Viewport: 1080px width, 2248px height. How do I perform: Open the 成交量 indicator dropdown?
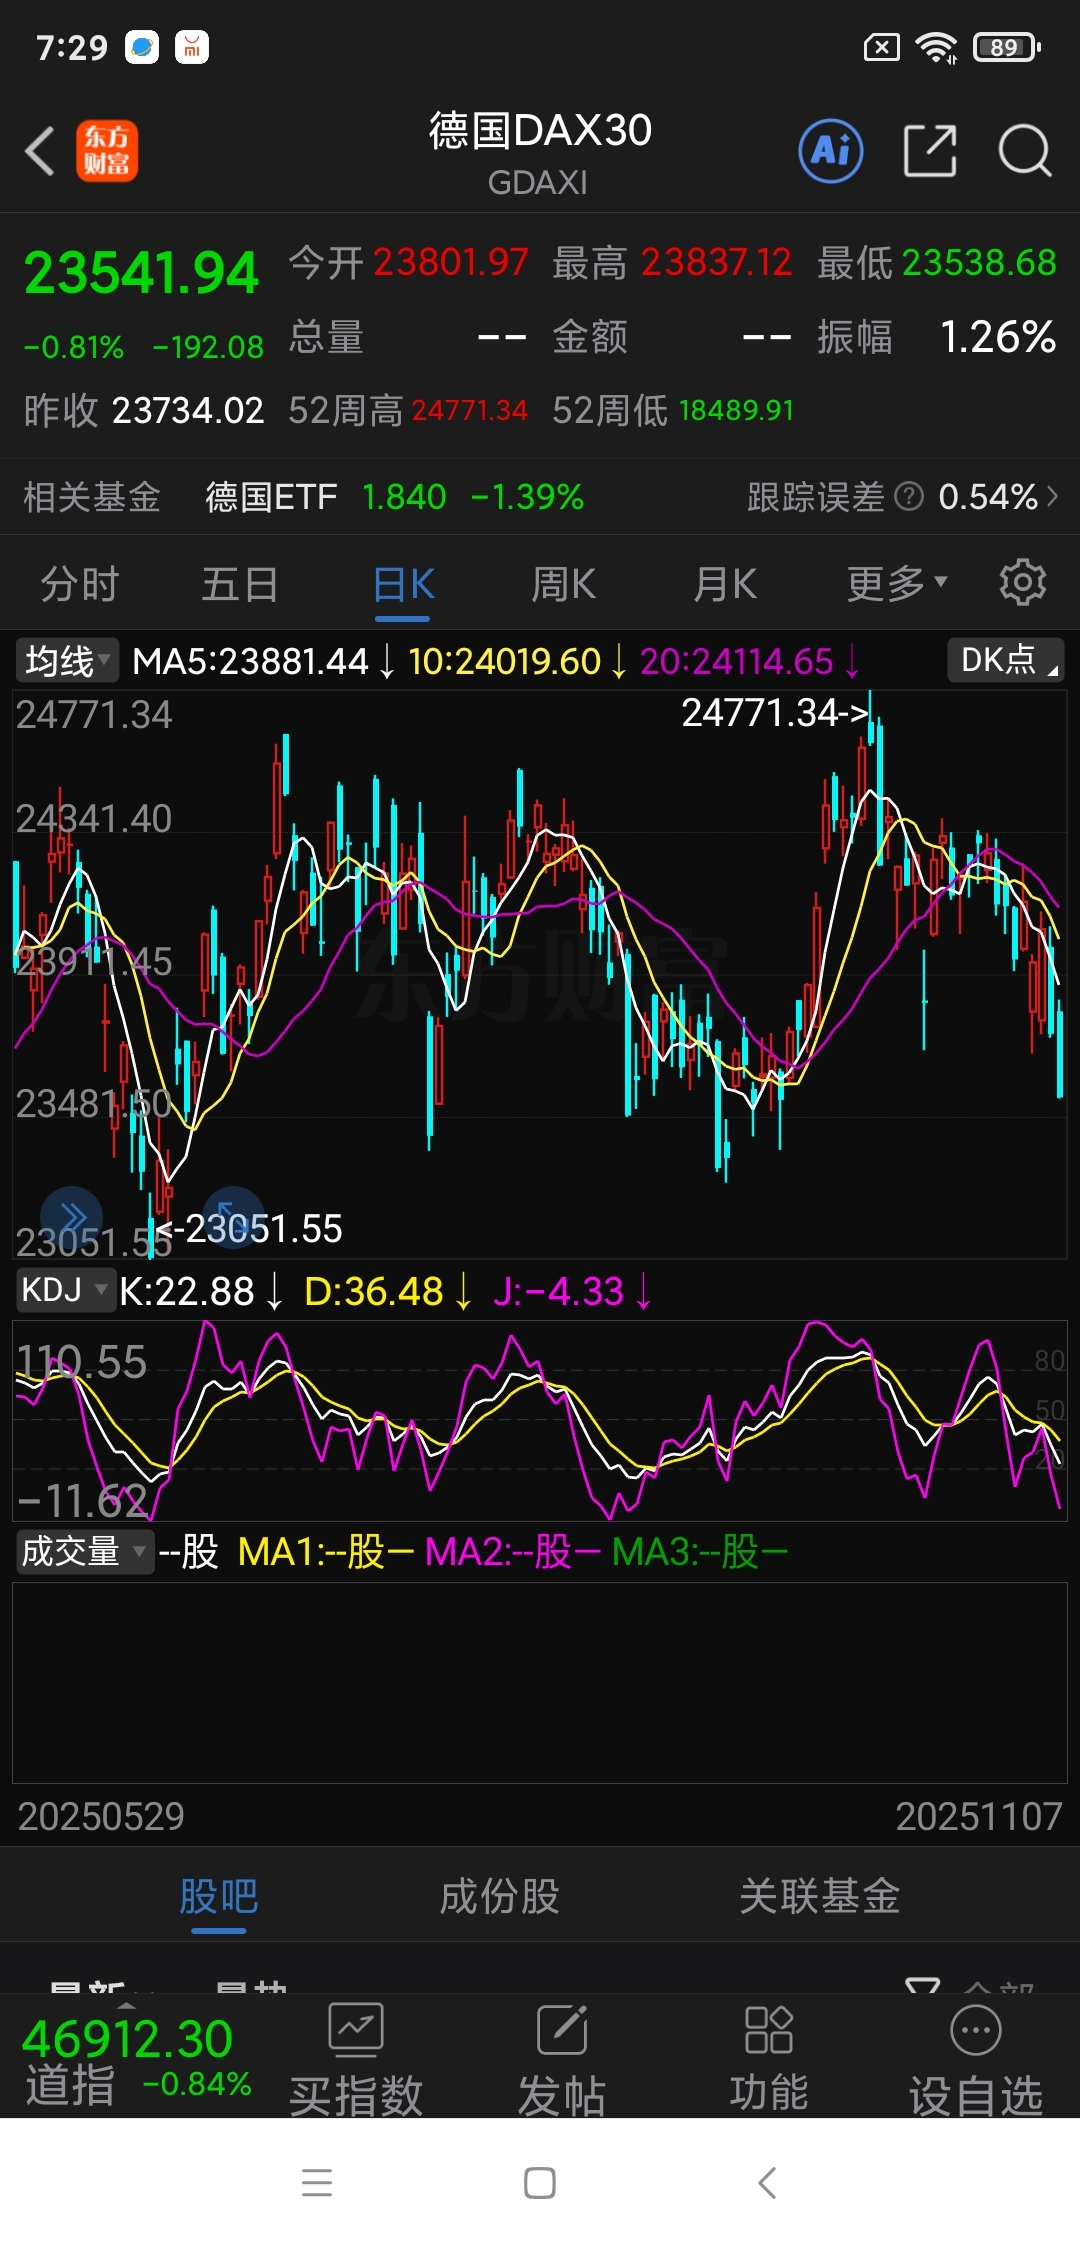(x=84, y=1552)
